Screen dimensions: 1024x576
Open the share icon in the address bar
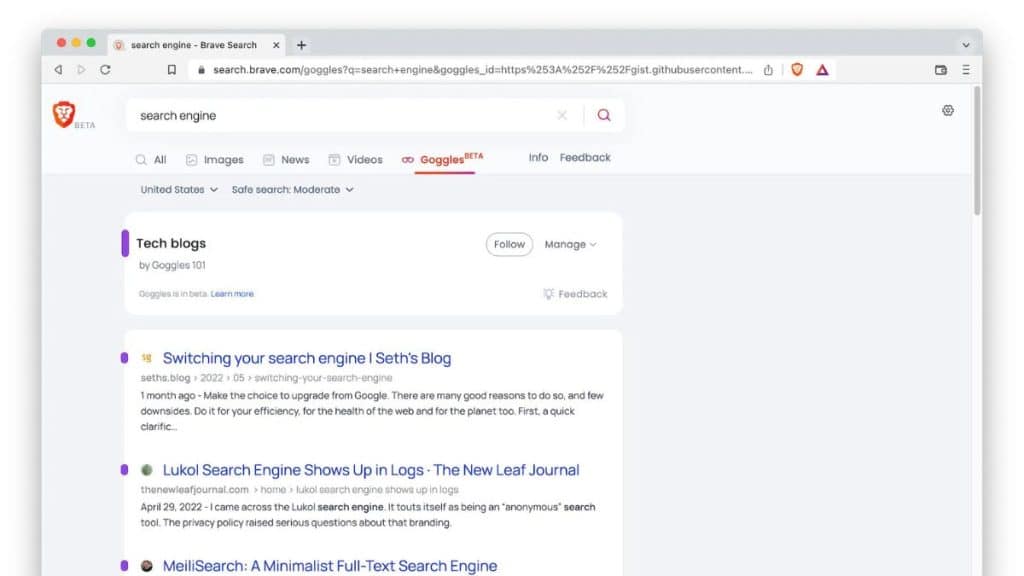point(768,70)
